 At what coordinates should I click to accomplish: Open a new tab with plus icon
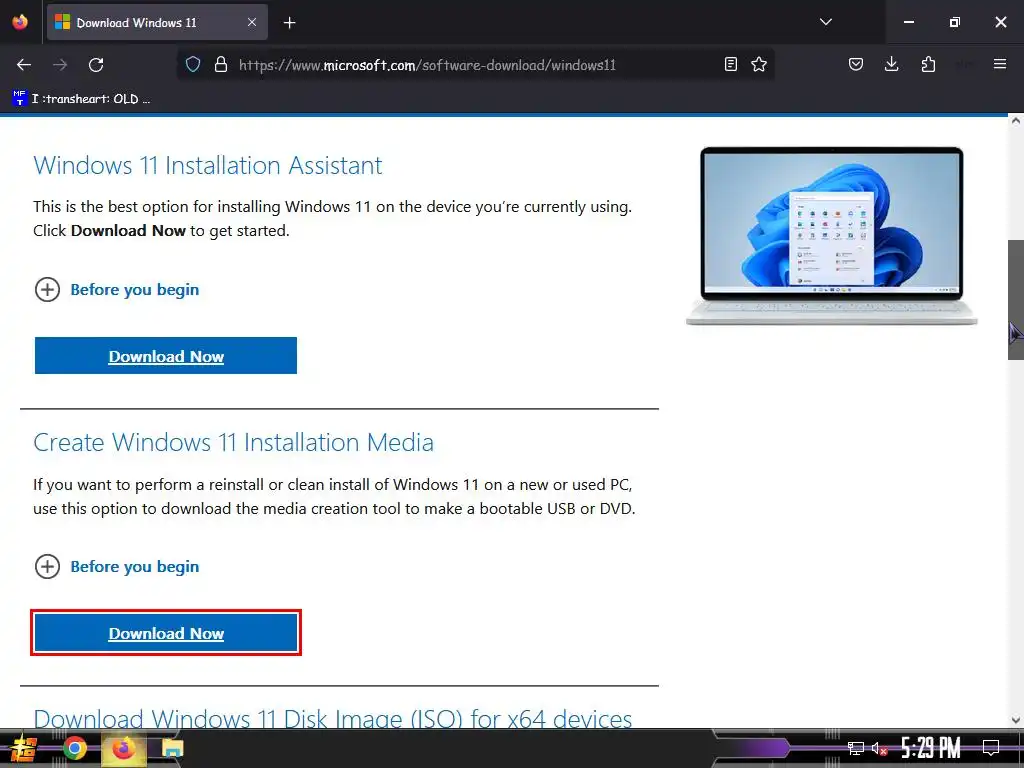[x=289, y=23]
